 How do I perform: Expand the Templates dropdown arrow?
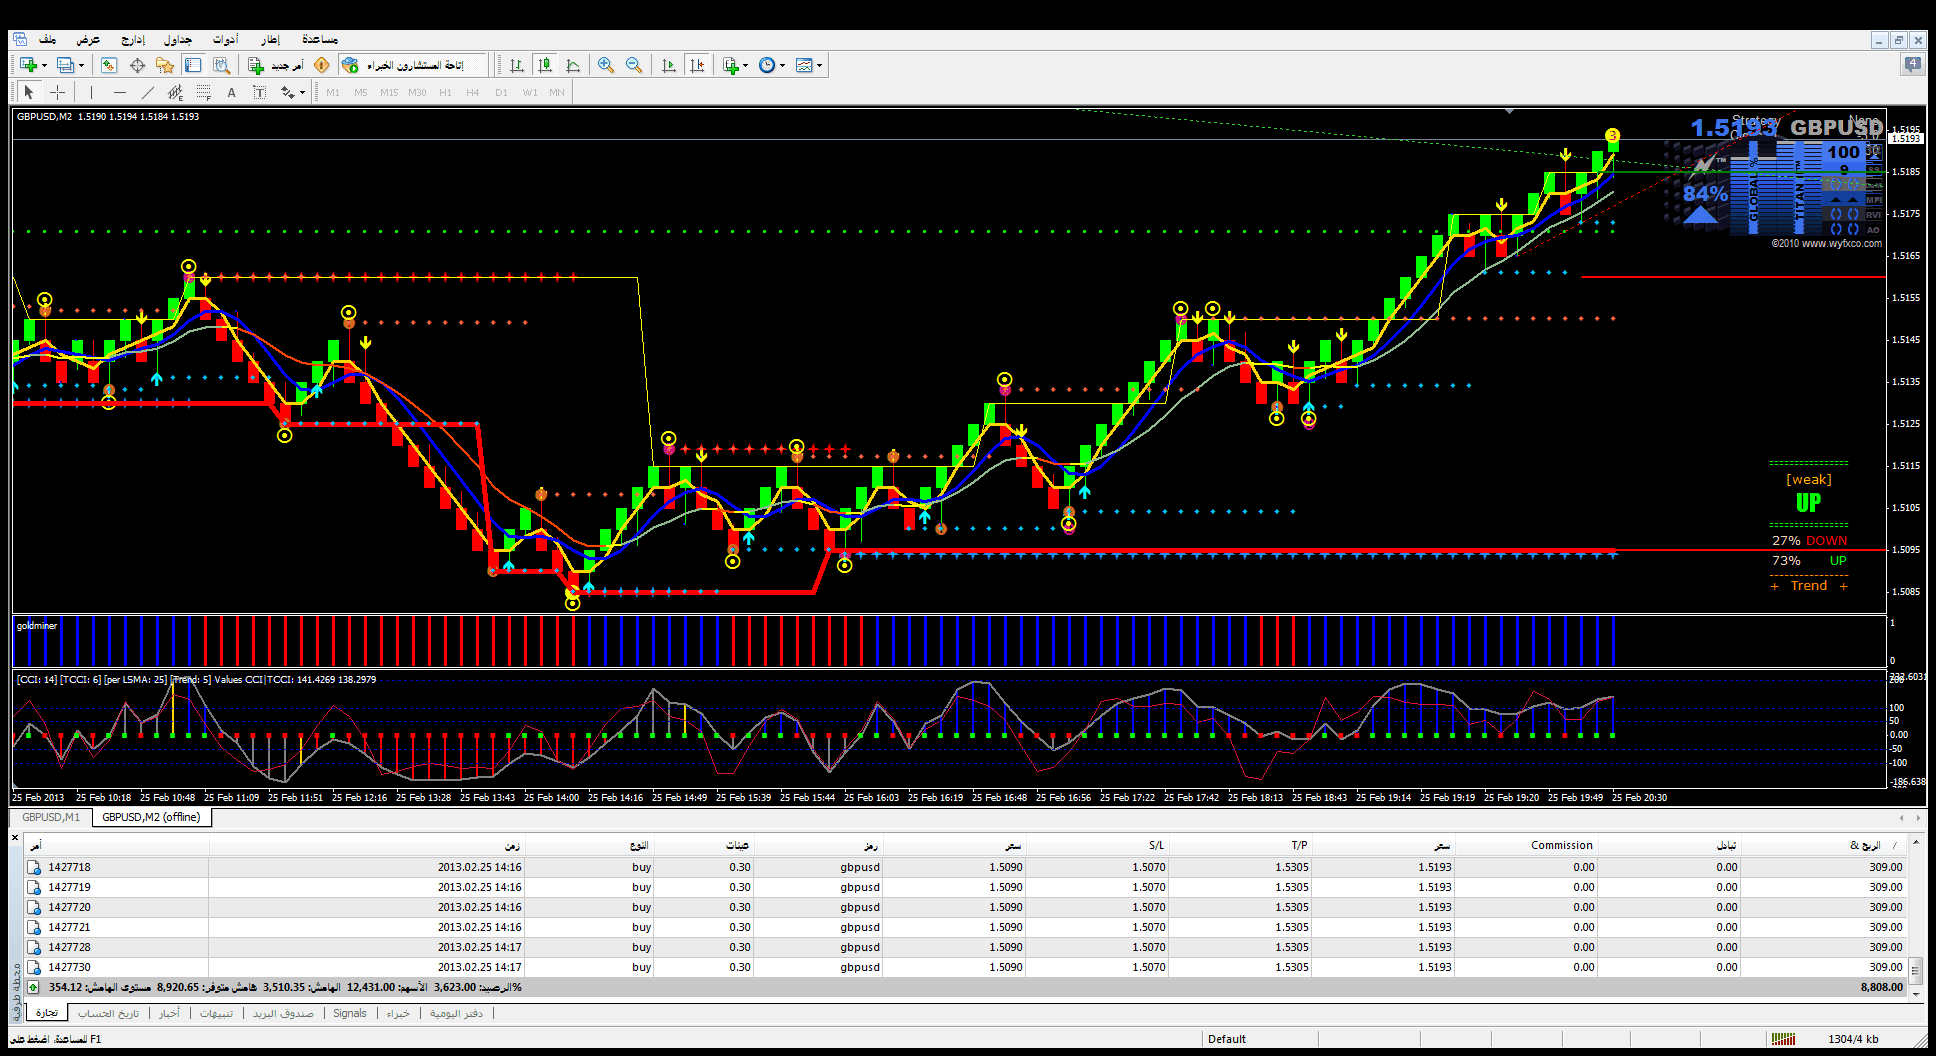pos(819,66)
